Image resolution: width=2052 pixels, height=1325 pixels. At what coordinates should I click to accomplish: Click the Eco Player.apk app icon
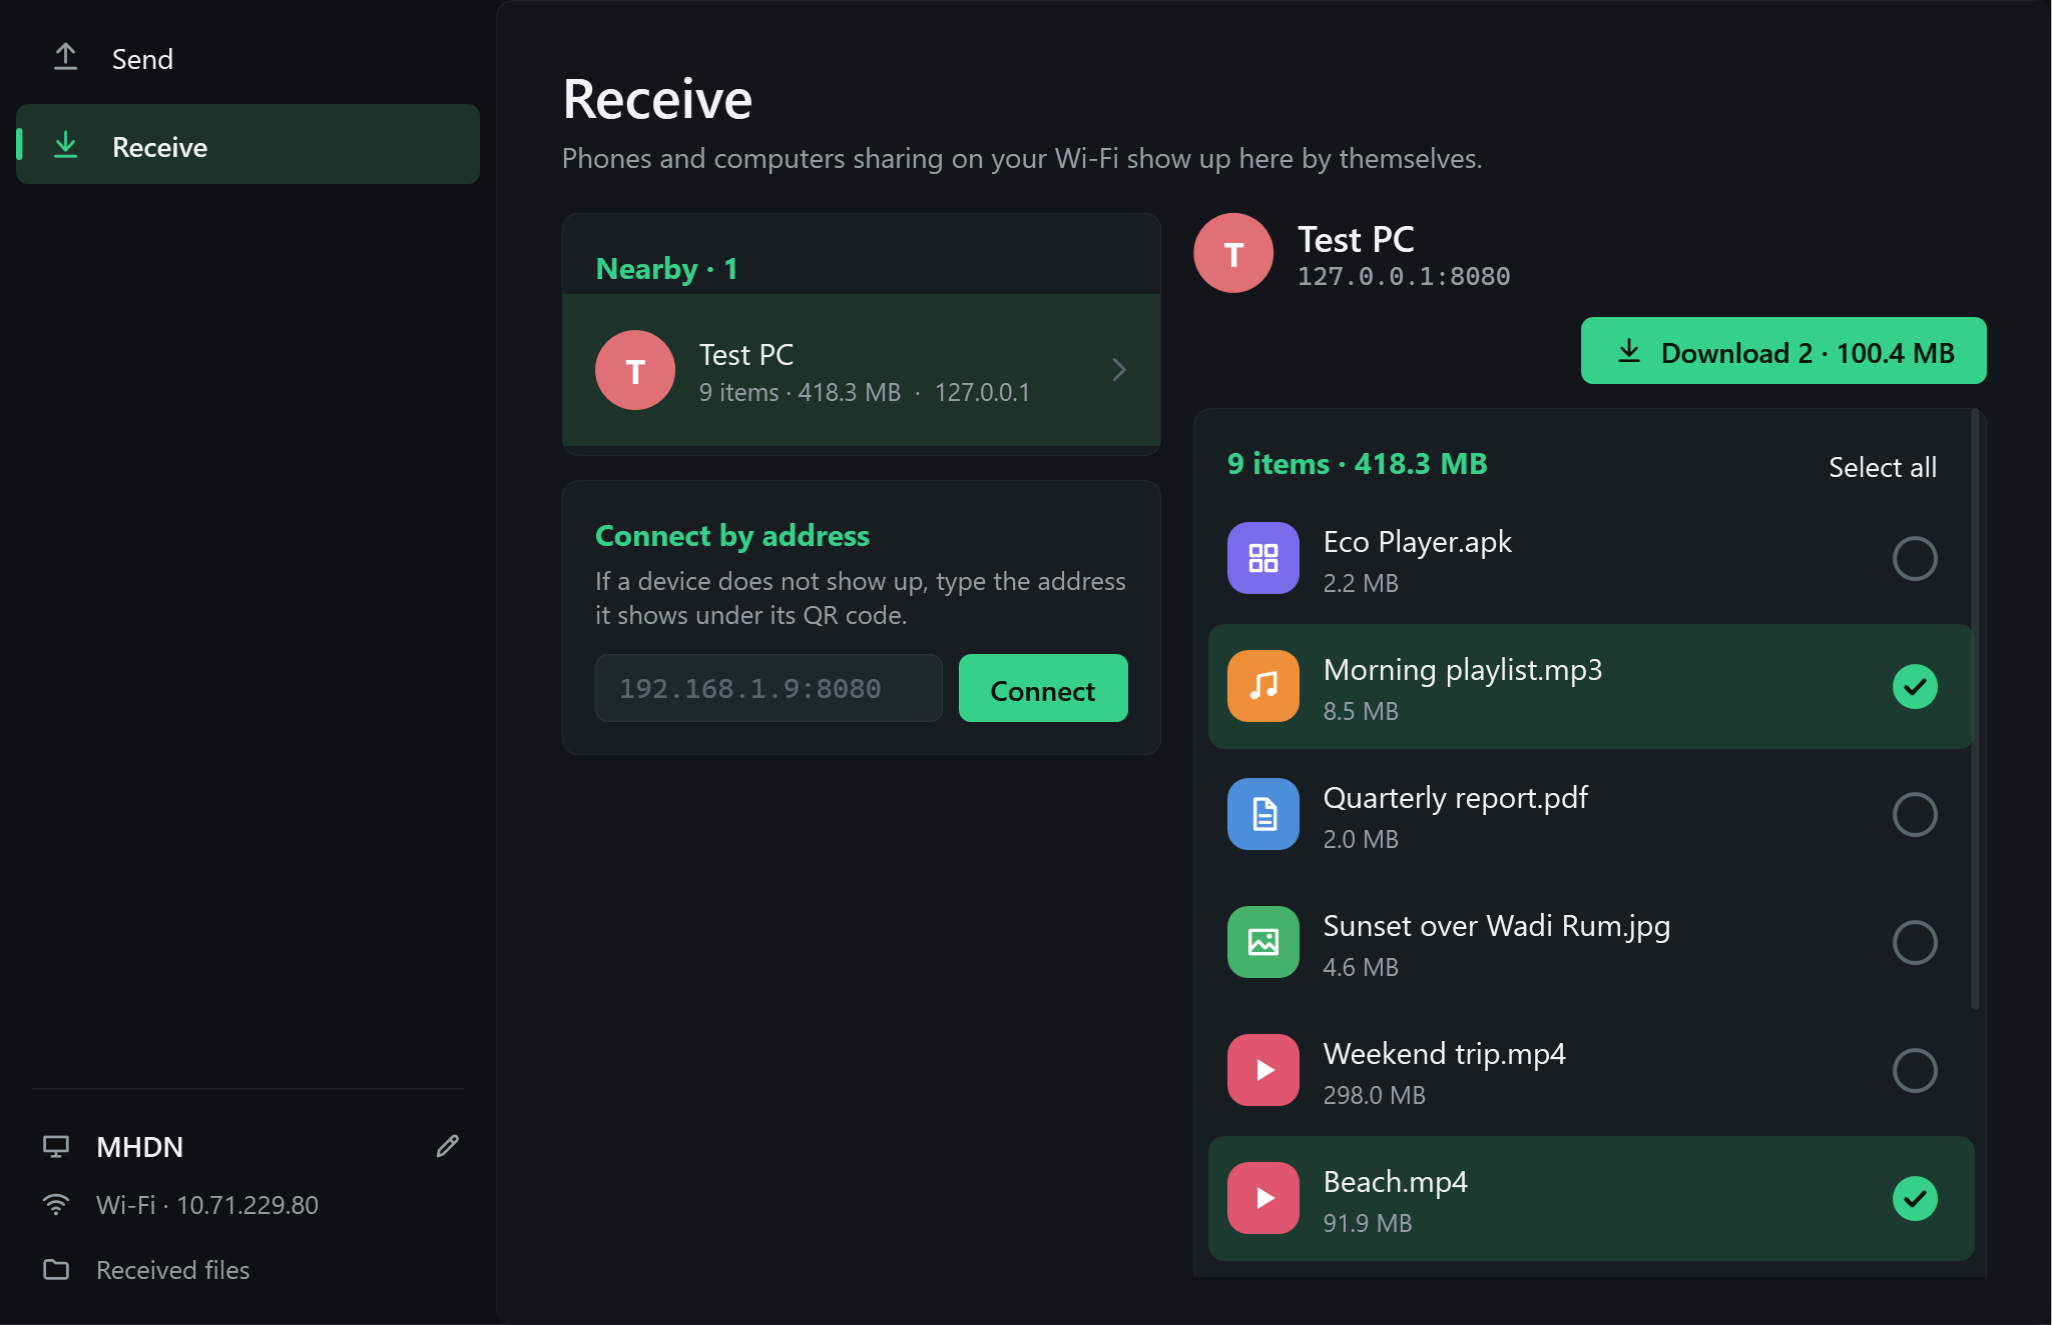1263,558
